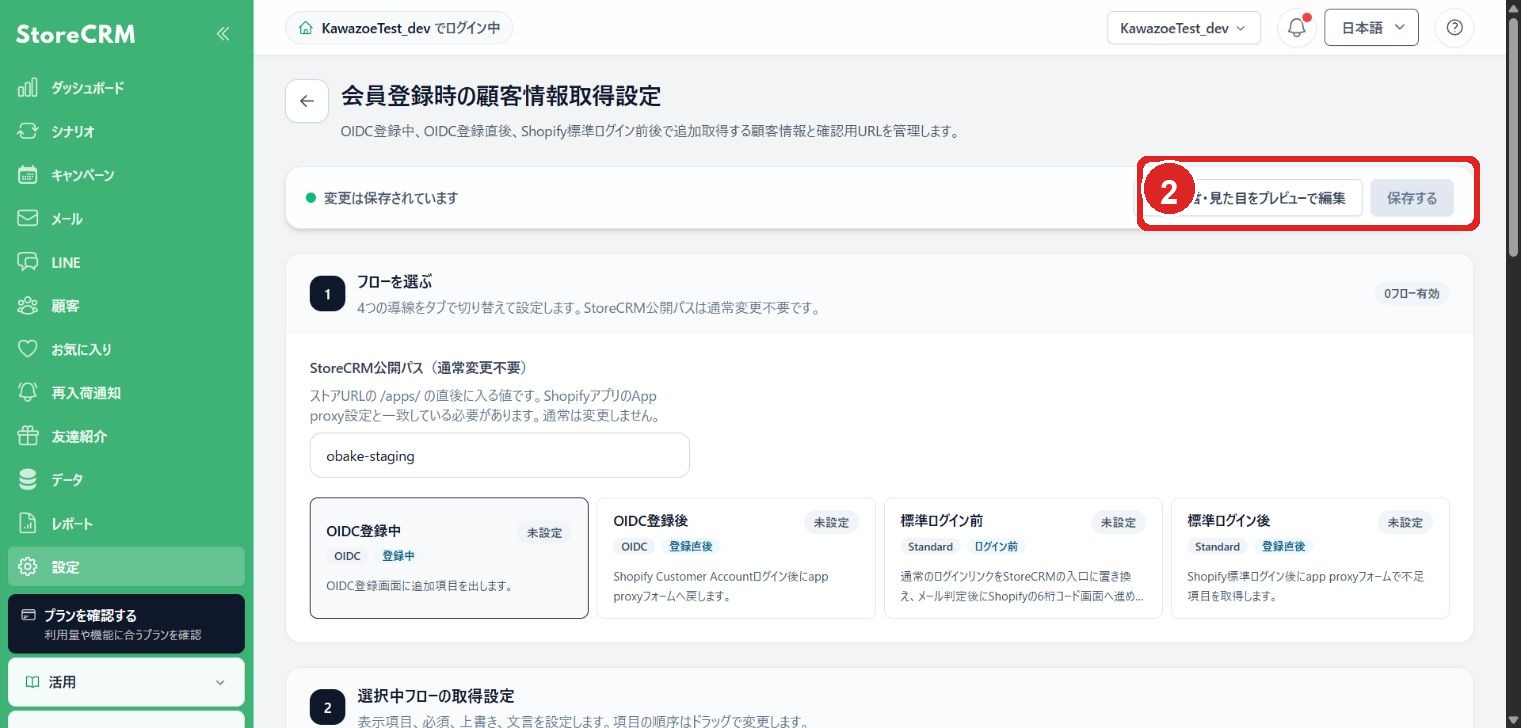1521x728 pixels.
Task: Open the Data (データ) sidebar item
Action: 126,480
